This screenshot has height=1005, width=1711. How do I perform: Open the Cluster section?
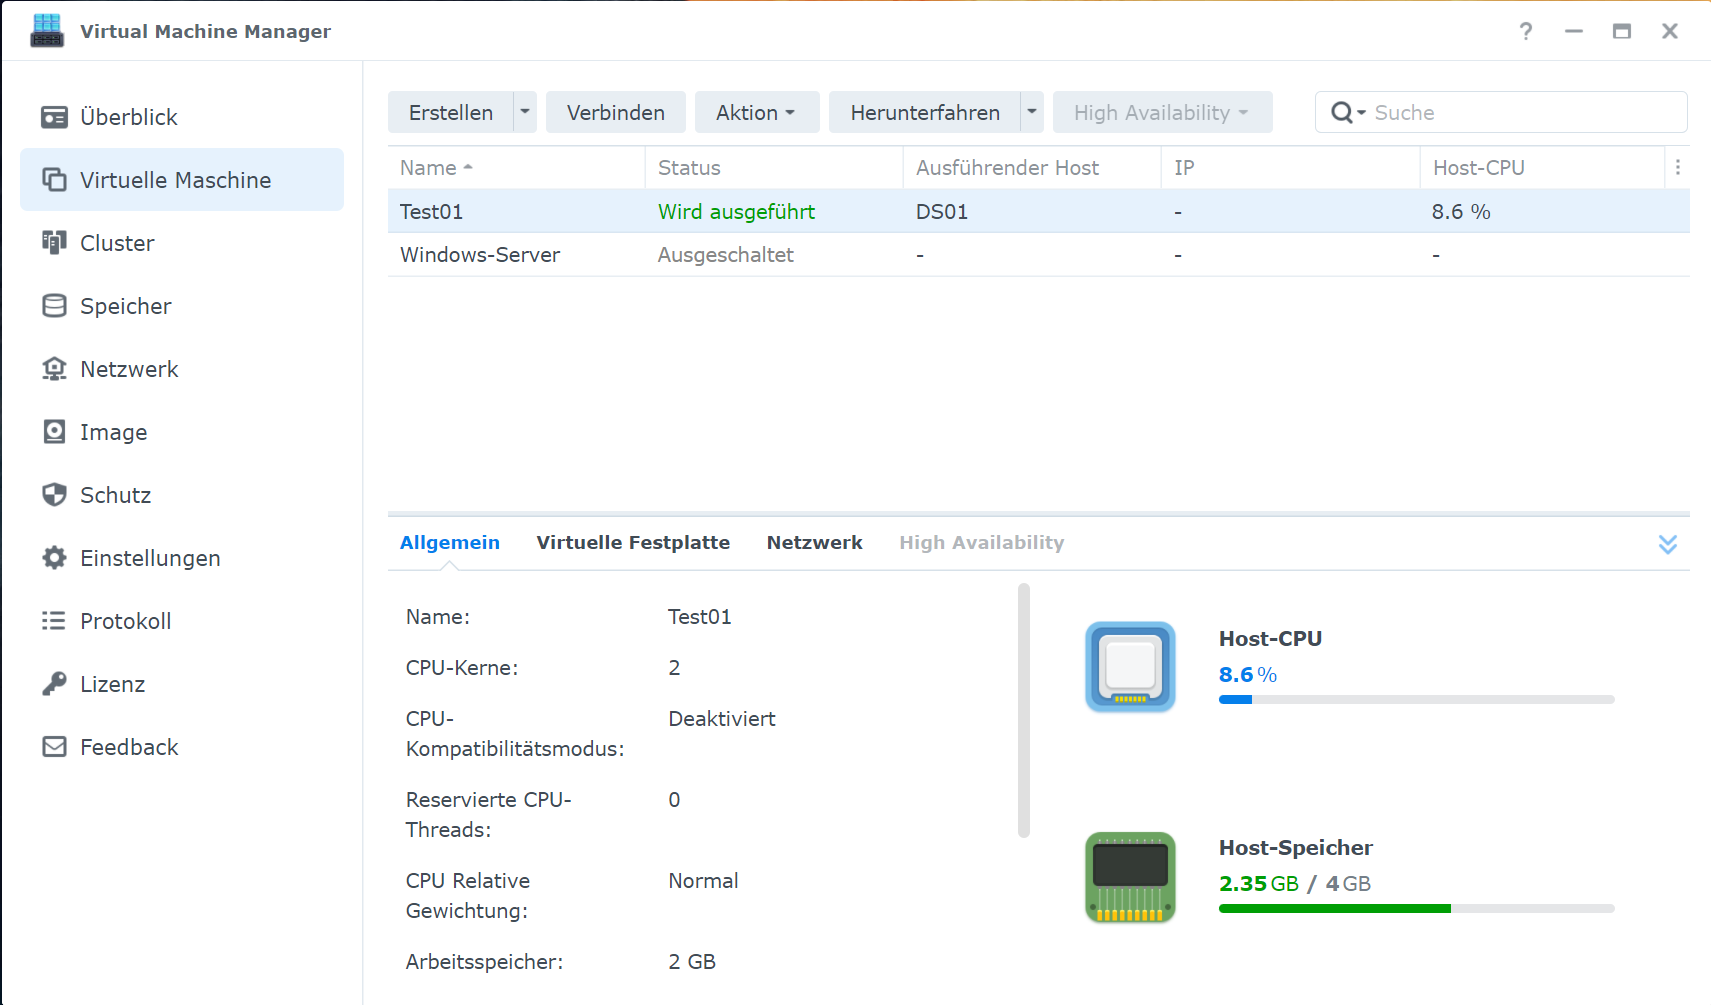pos(117,243)
